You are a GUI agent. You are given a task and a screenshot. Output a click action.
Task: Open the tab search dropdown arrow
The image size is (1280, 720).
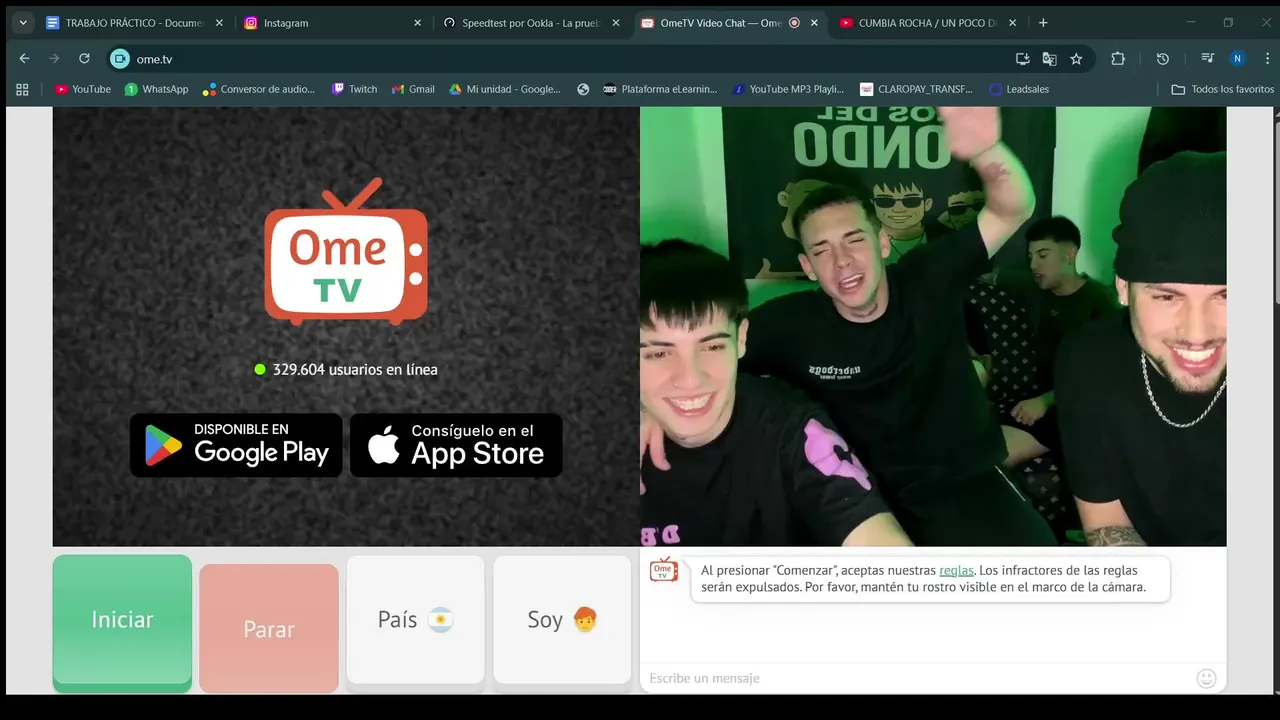[x=23, y=22]
